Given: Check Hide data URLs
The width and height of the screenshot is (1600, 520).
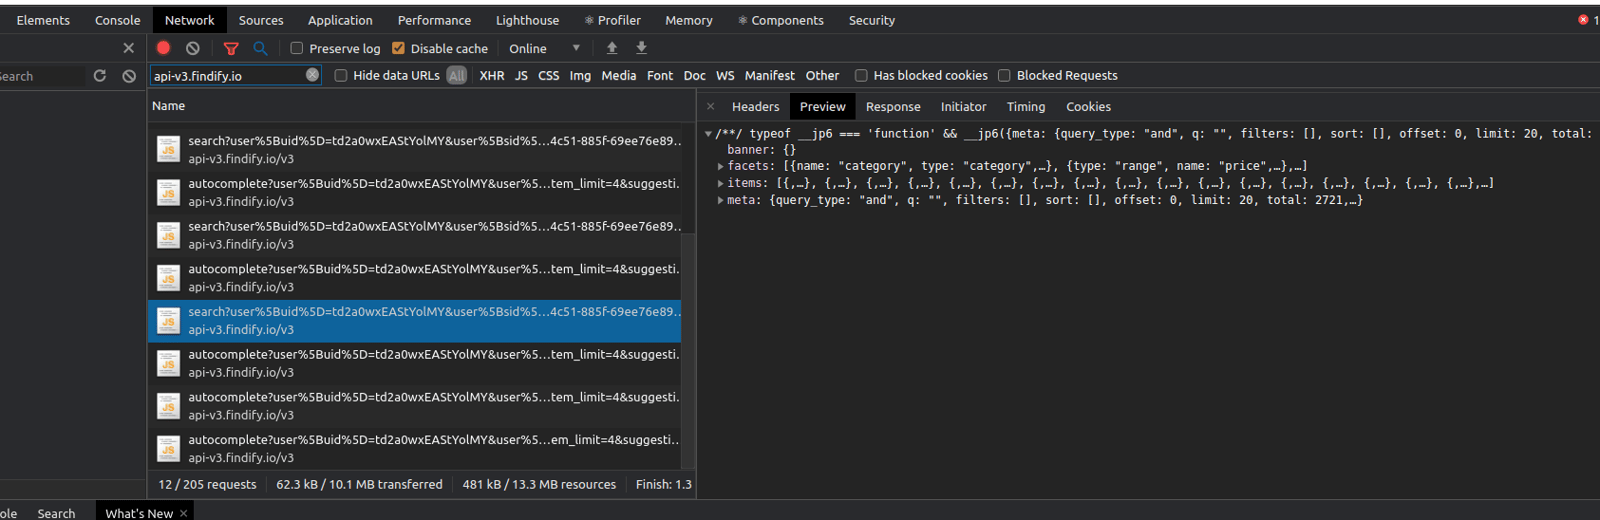Looking at the screenshot, I should tap(341, 75).
